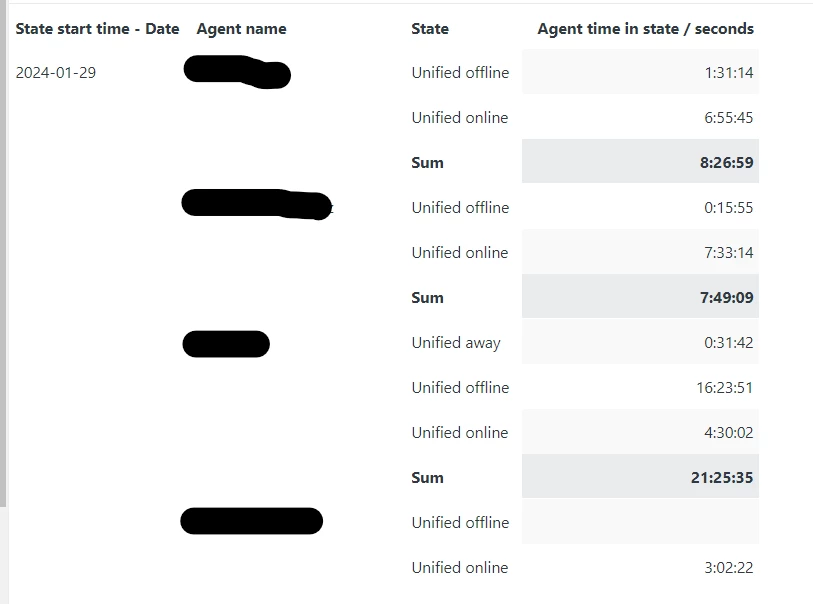Click the first redacted agent name

pos(237,72)
